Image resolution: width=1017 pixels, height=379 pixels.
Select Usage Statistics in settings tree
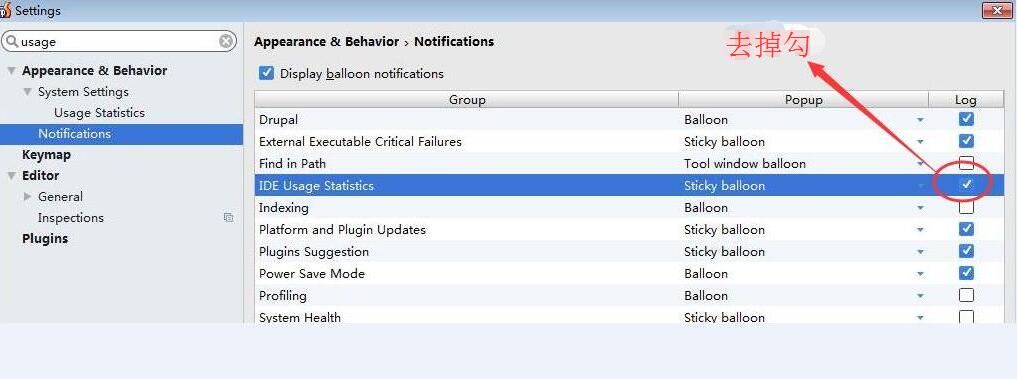click(x=99, y=112)
